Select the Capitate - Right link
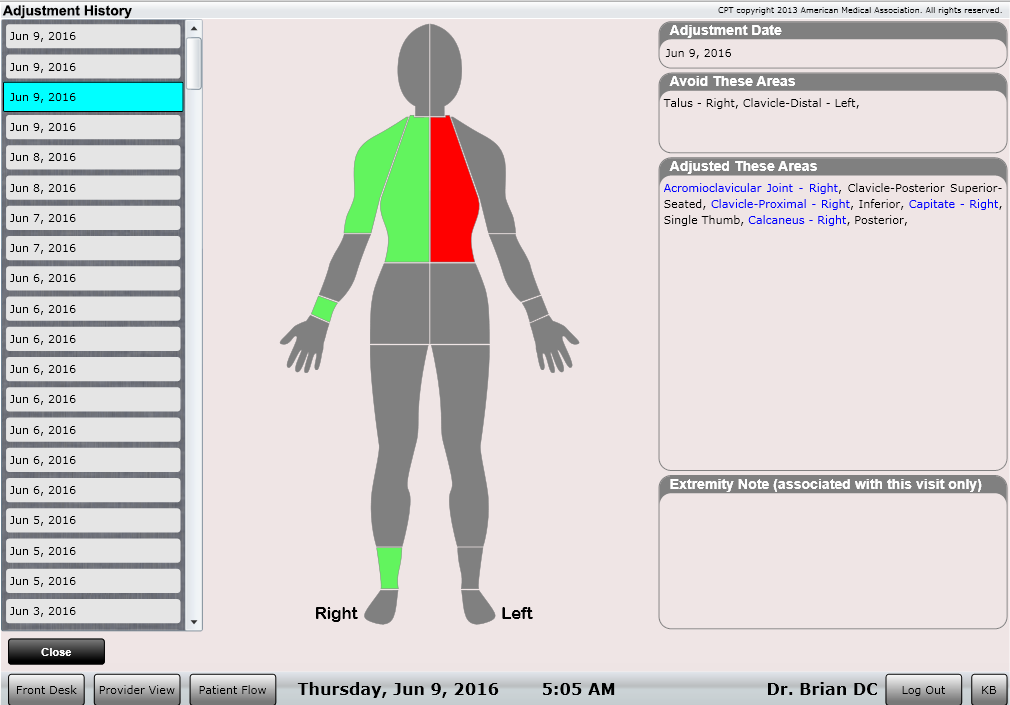 click(951, 204)
